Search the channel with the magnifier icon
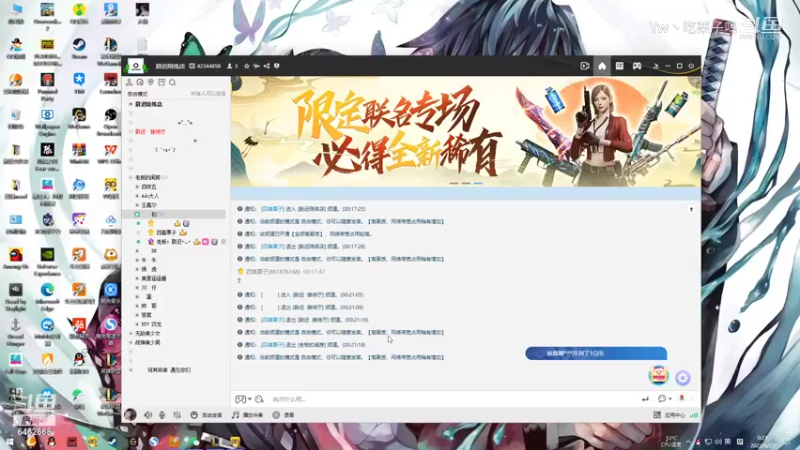800x450 pixels. (172, 82)
